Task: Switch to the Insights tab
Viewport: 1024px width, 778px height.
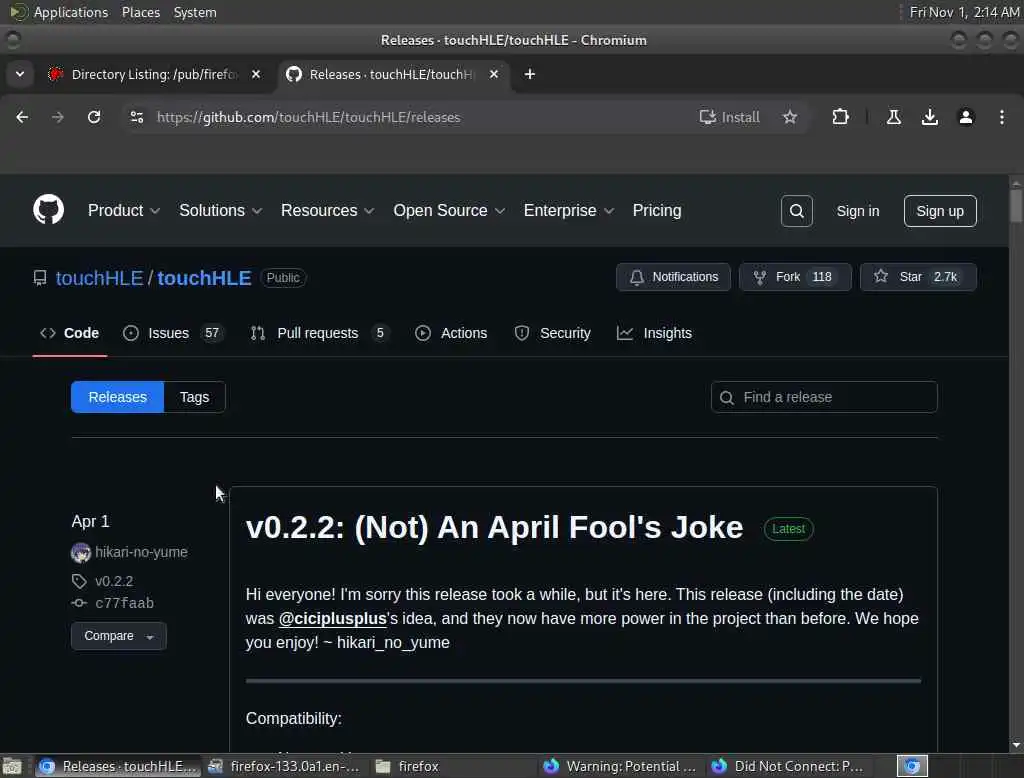Action: (654, 333)
